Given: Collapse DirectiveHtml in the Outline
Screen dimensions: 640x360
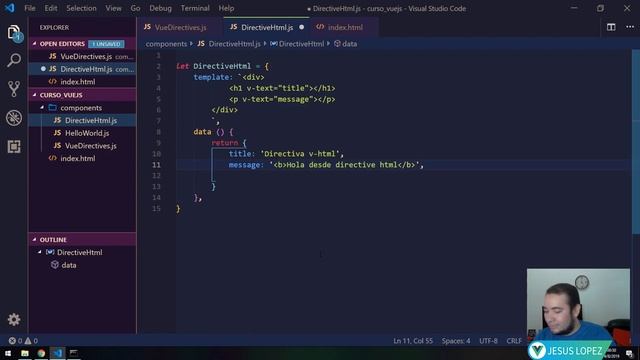Looking at the screenshot, I should (40, 252).
